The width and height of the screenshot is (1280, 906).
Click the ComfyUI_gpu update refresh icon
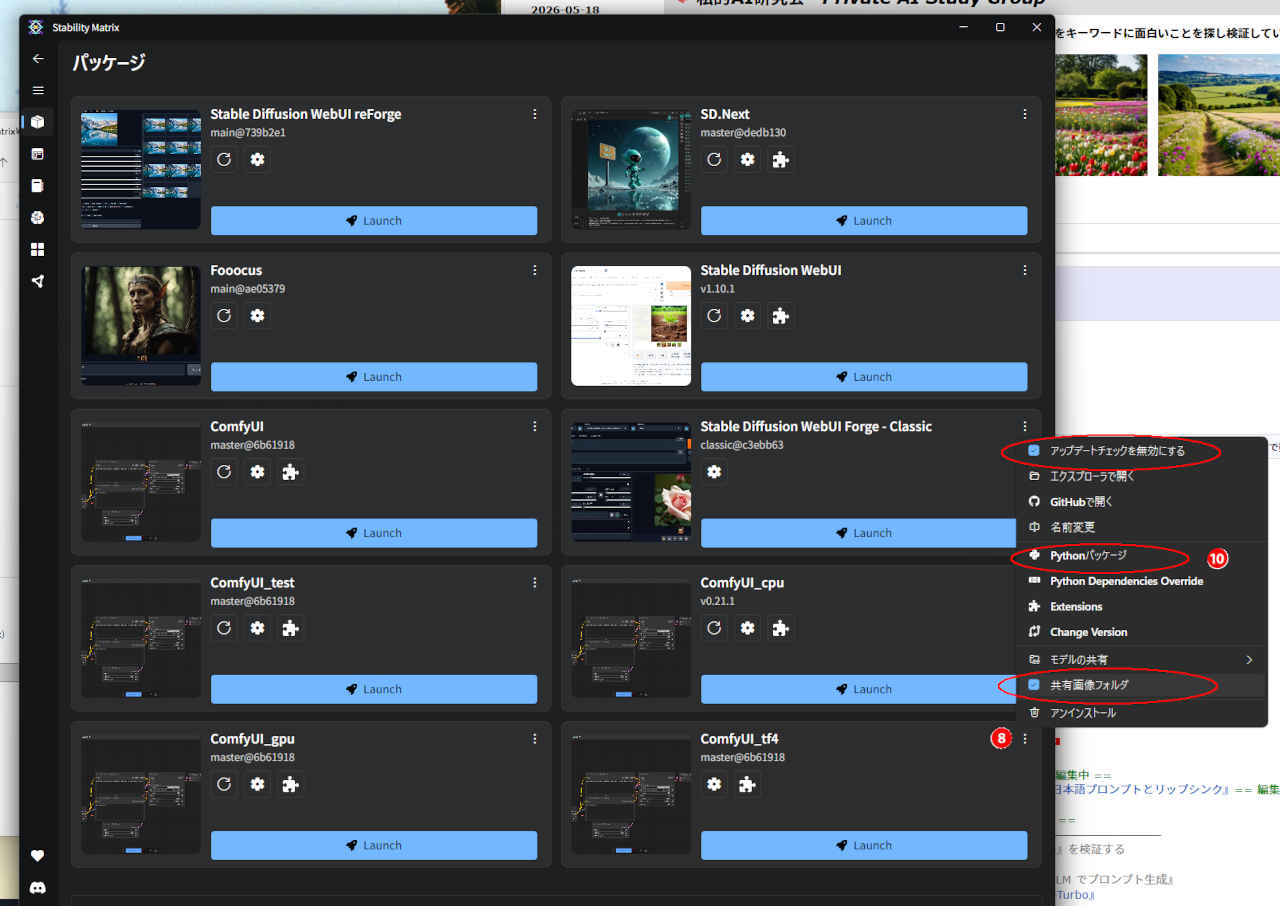[224, 784]
